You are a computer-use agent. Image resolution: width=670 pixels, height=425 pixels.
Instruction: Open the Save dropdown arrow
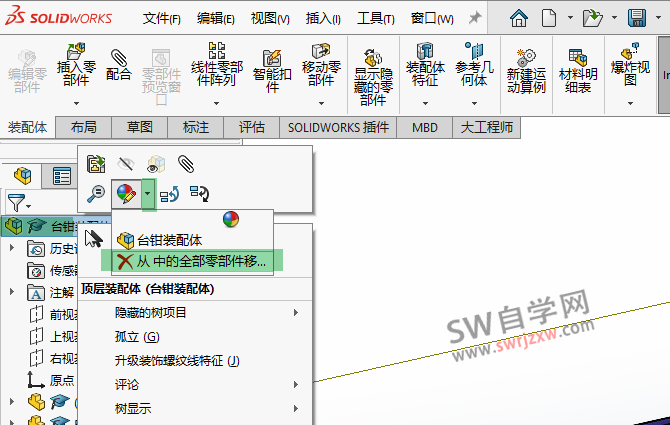click(x=658, y=18)
